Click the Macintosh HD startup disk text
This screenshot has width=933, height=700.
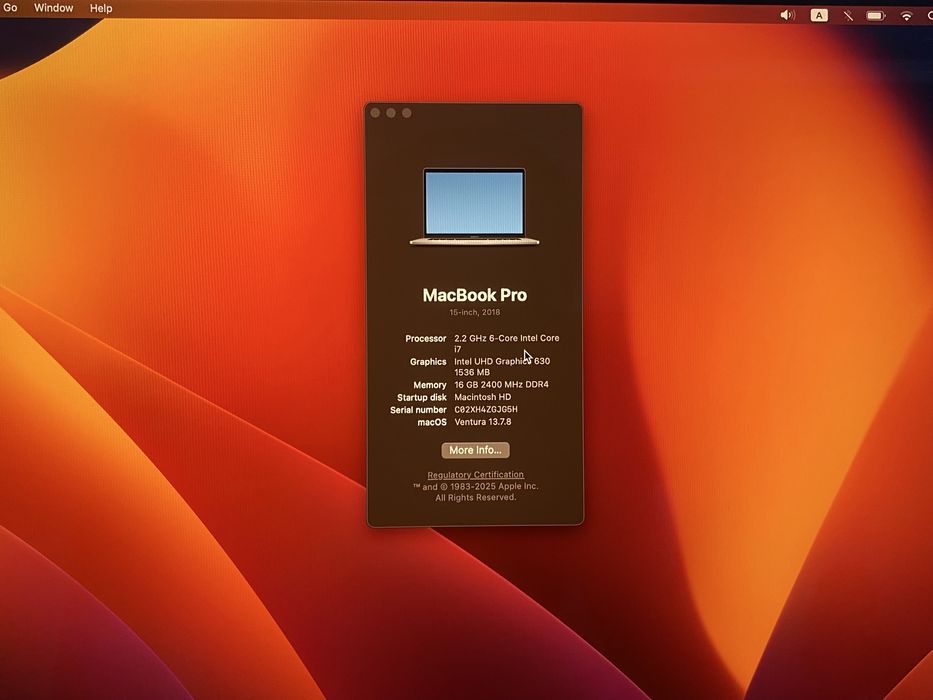[482, 397]
